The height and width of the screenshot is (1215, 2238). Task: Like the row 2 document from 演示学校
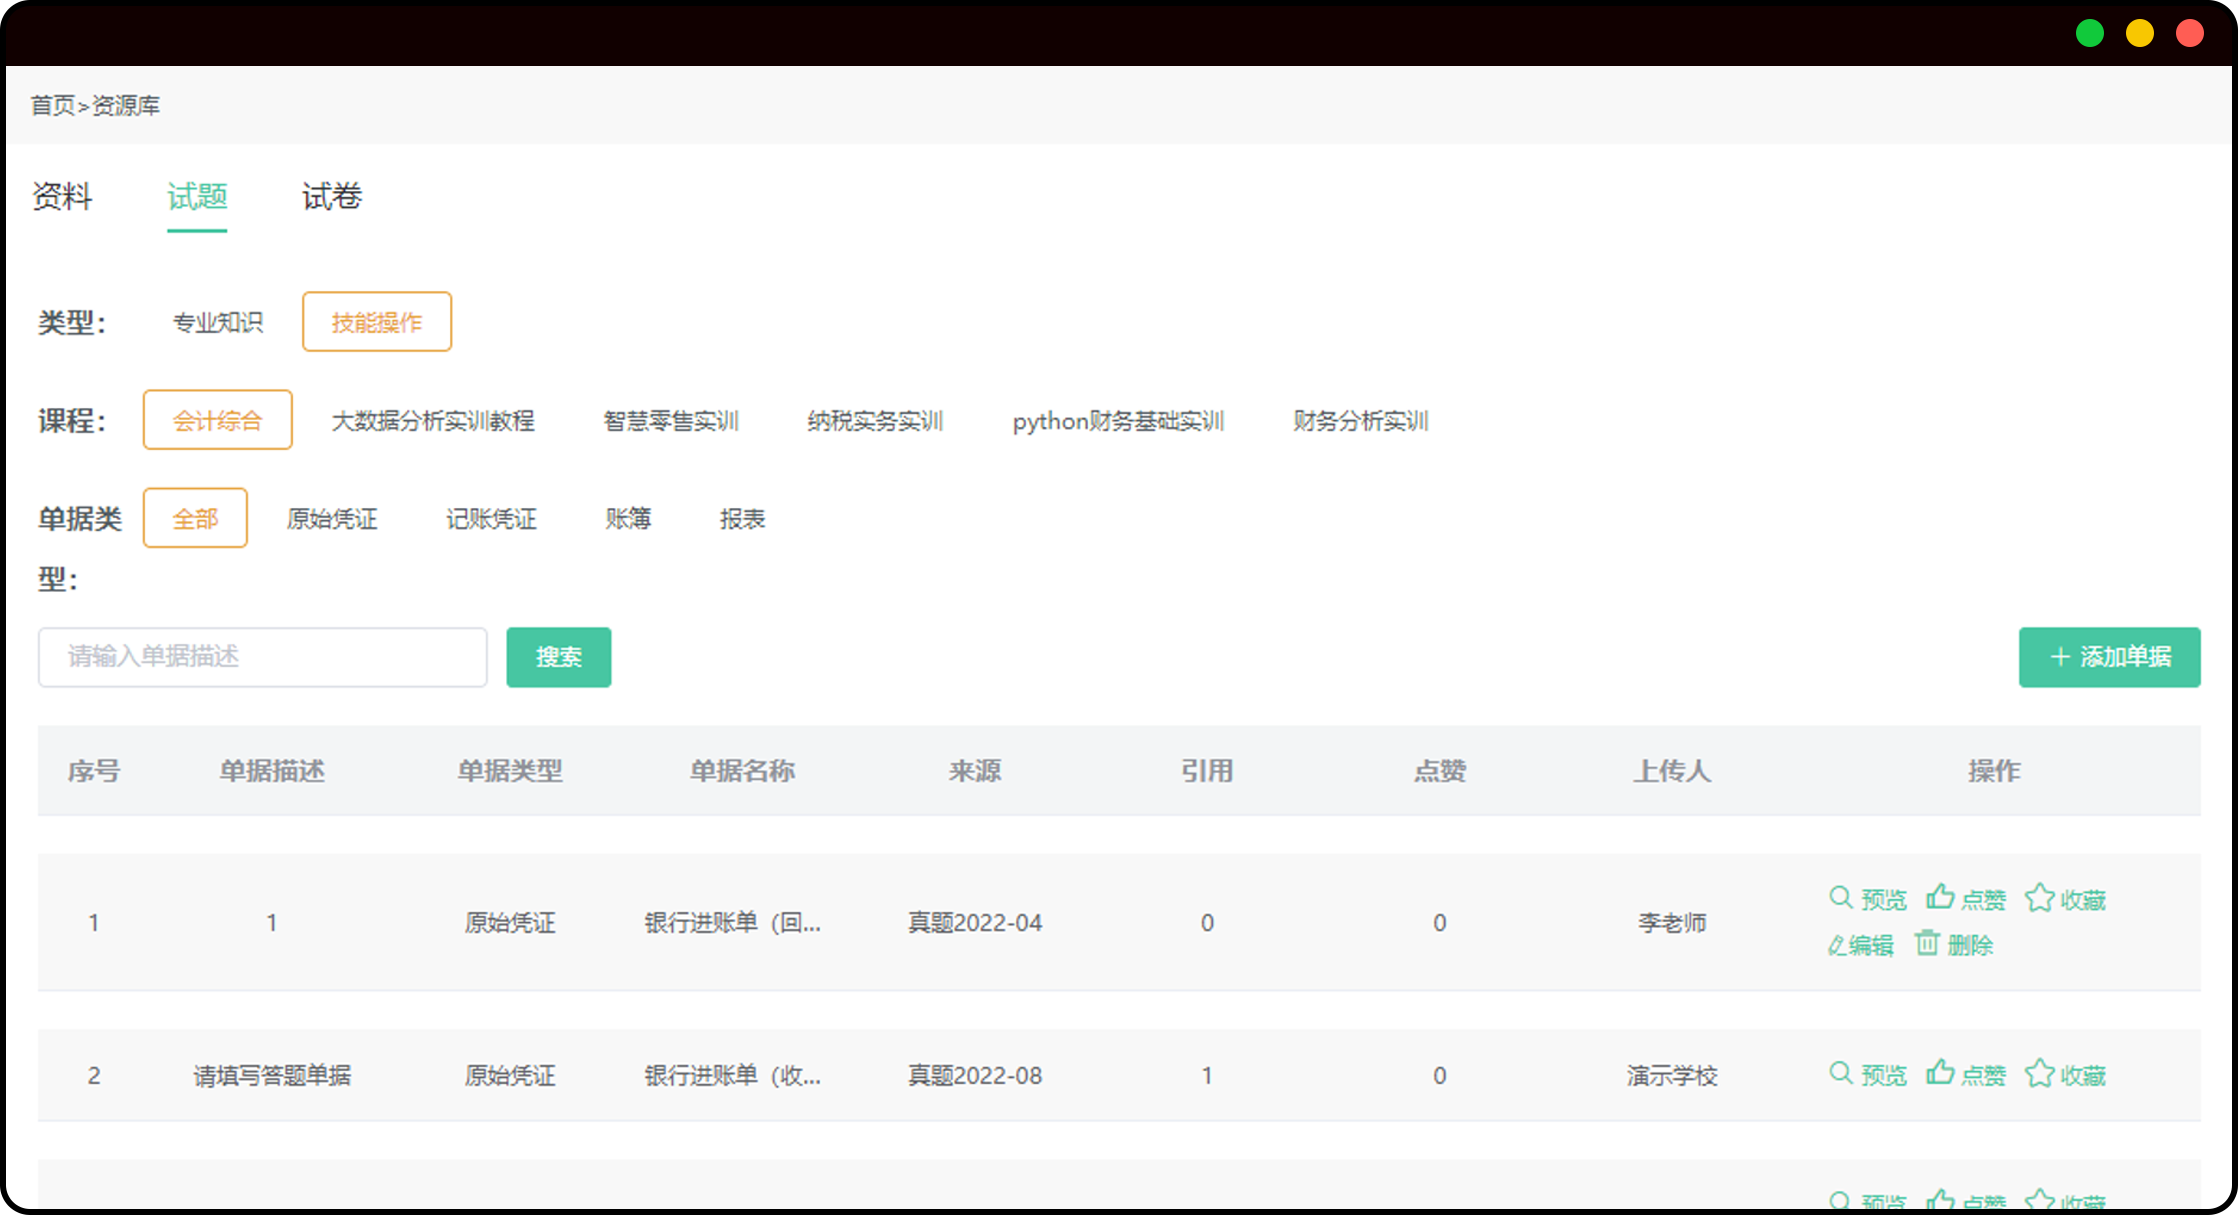click(x=1966, y=1075)
